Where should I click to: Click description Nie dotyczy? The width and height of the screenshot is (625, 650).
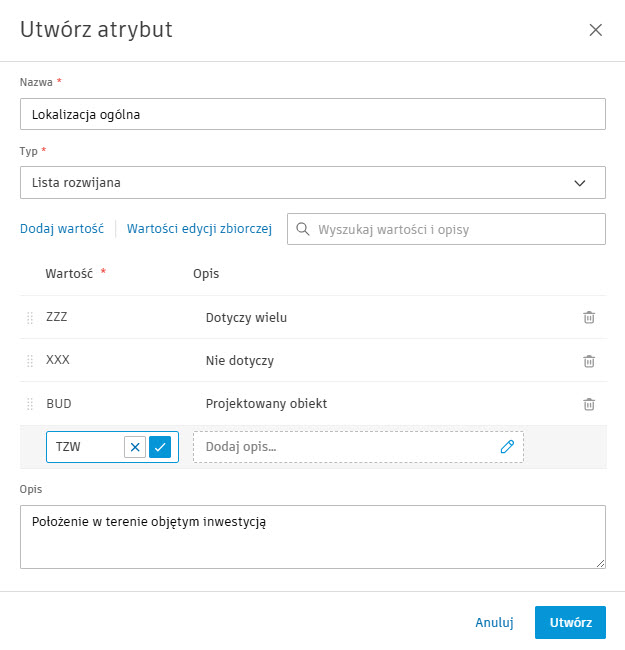coord(240,361)
